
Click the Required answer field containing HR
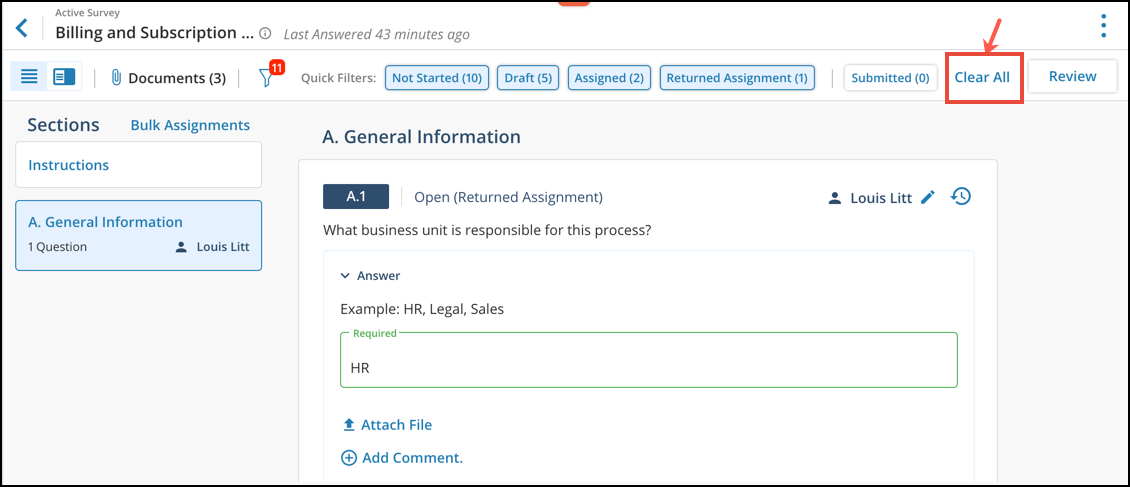[649, 360]
